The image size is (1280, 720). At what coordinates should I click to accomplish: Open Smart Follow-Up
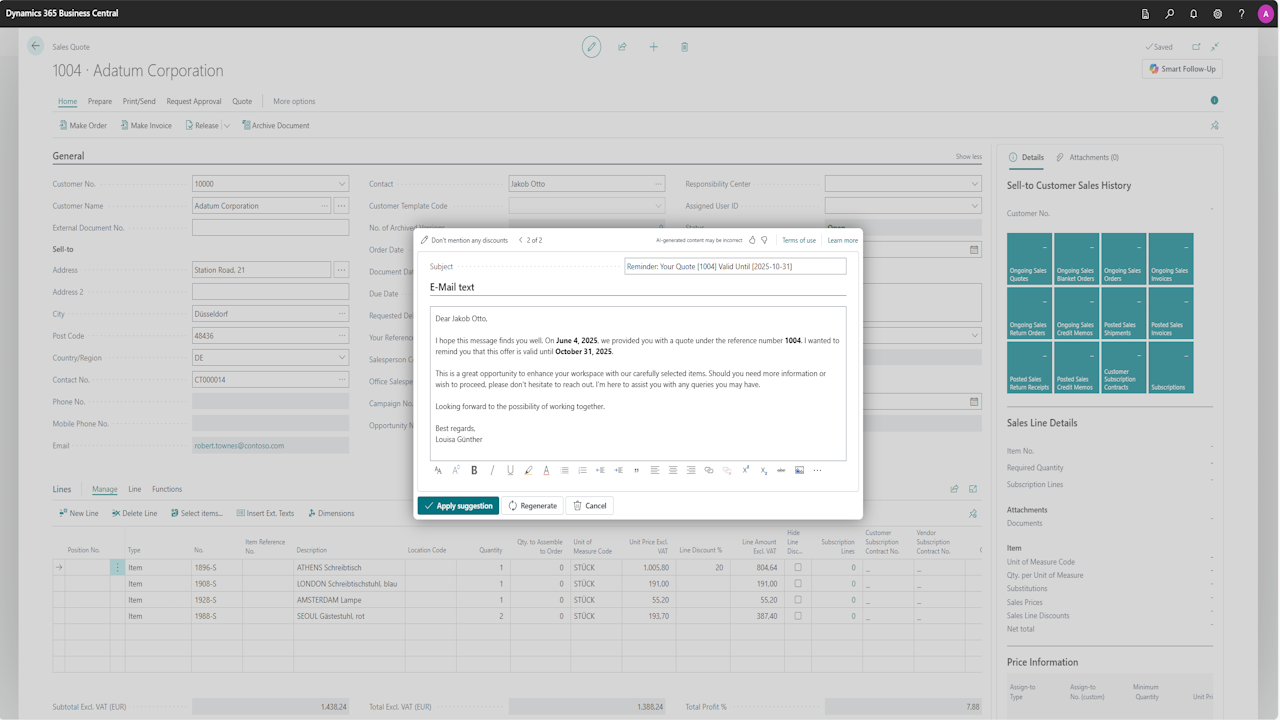click(1182, 69)
